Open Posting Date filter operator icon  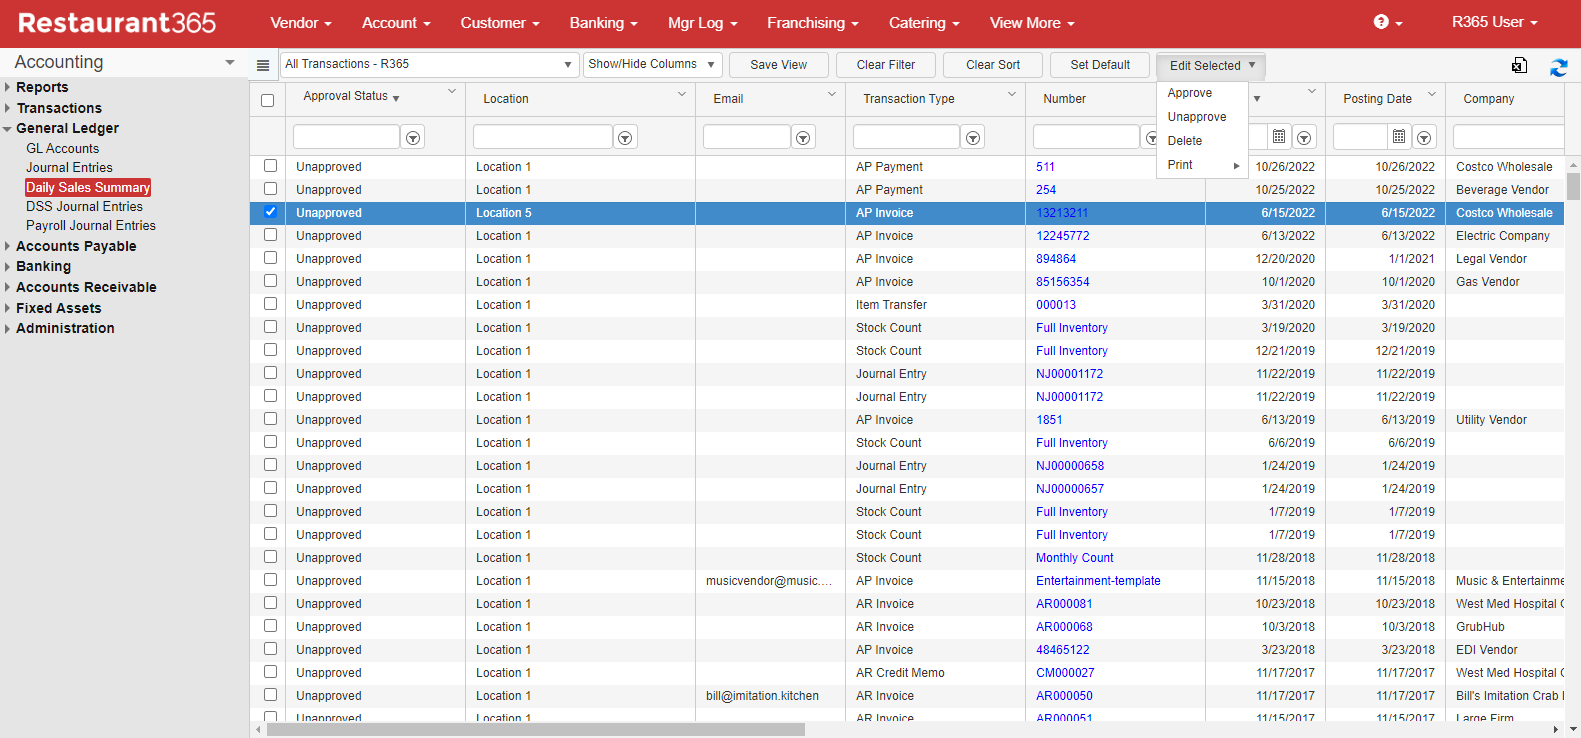pyautogui.click(x=1424, y=138)
